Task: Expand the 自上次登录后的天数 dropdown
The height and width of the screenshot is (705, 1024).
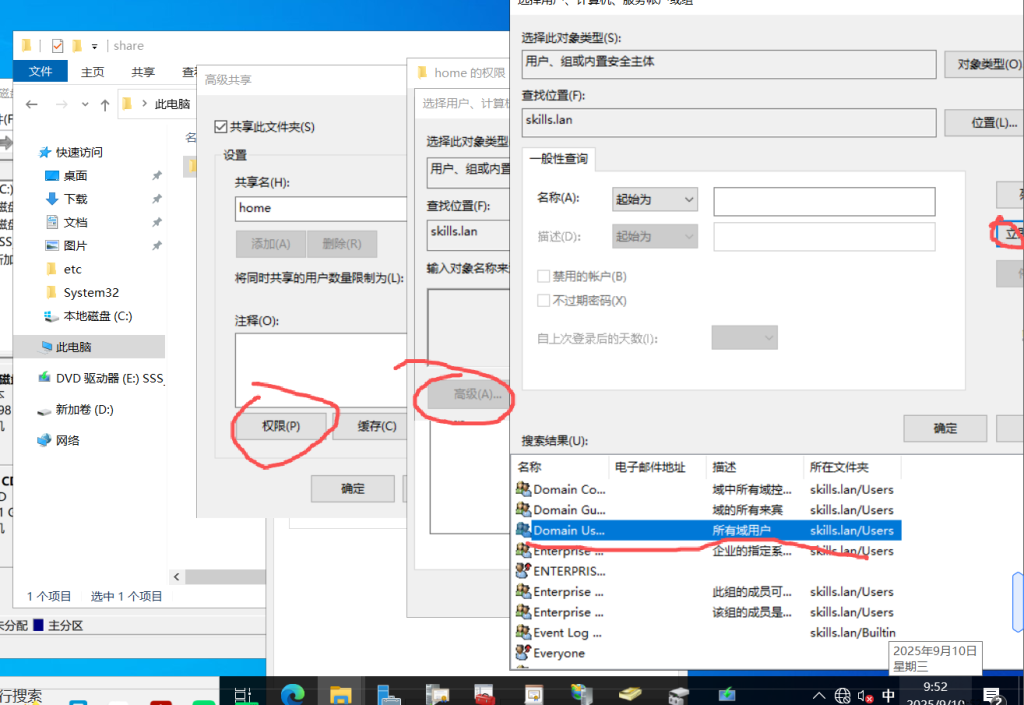Action: click(x=744, y=338)
